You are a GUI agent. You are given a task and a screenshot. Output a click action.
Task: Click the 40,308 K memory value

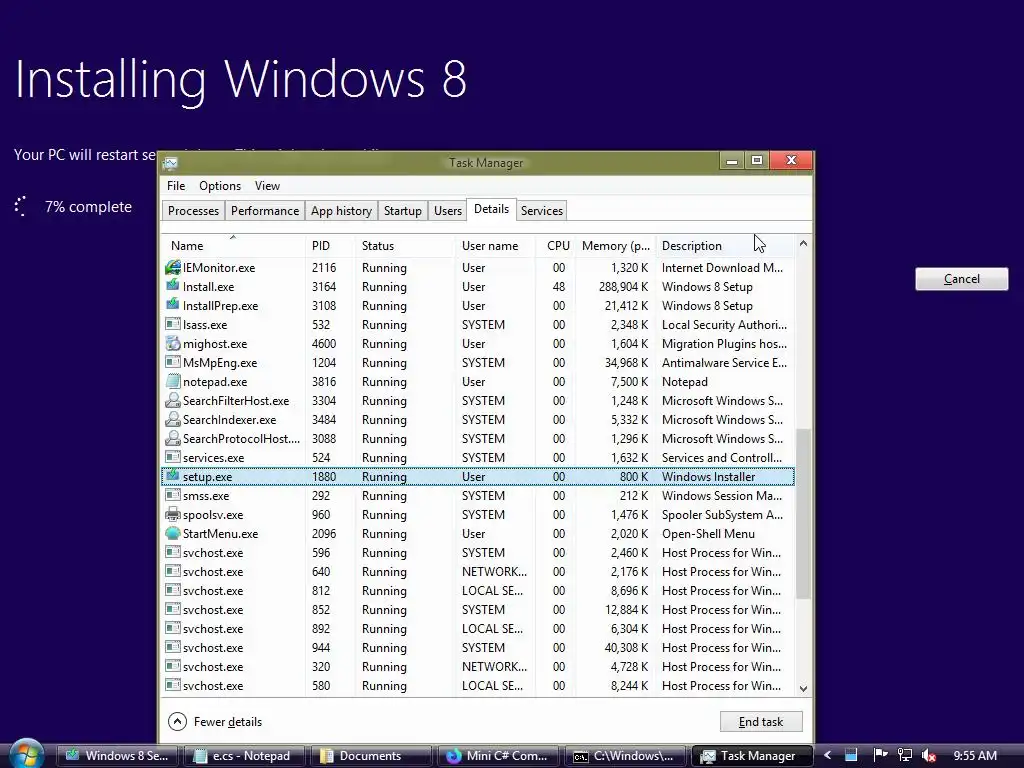point(626,648)
